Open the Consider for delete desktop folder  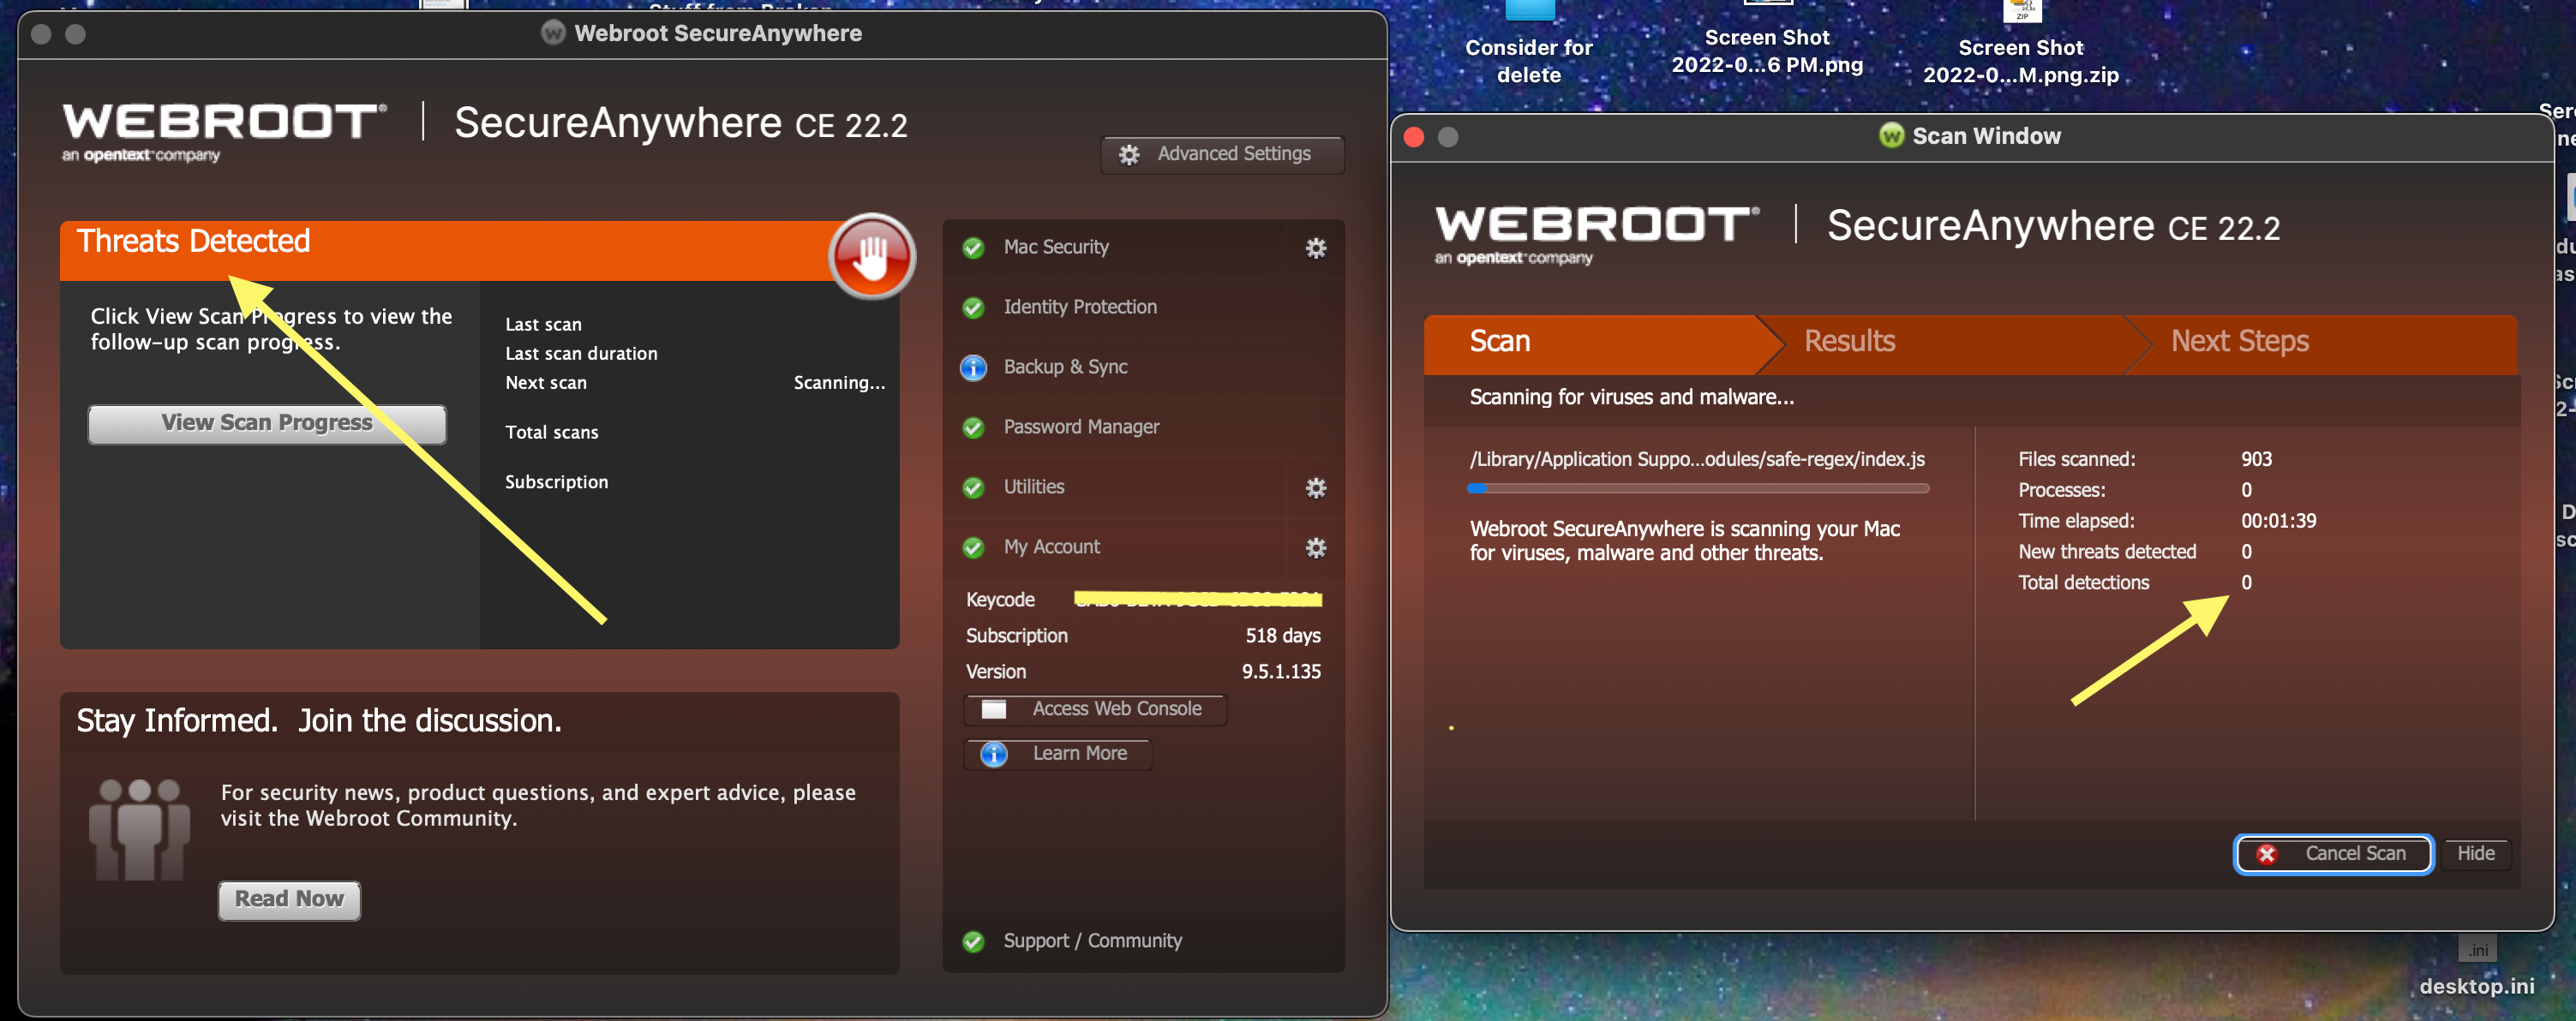pos(1528,40)
